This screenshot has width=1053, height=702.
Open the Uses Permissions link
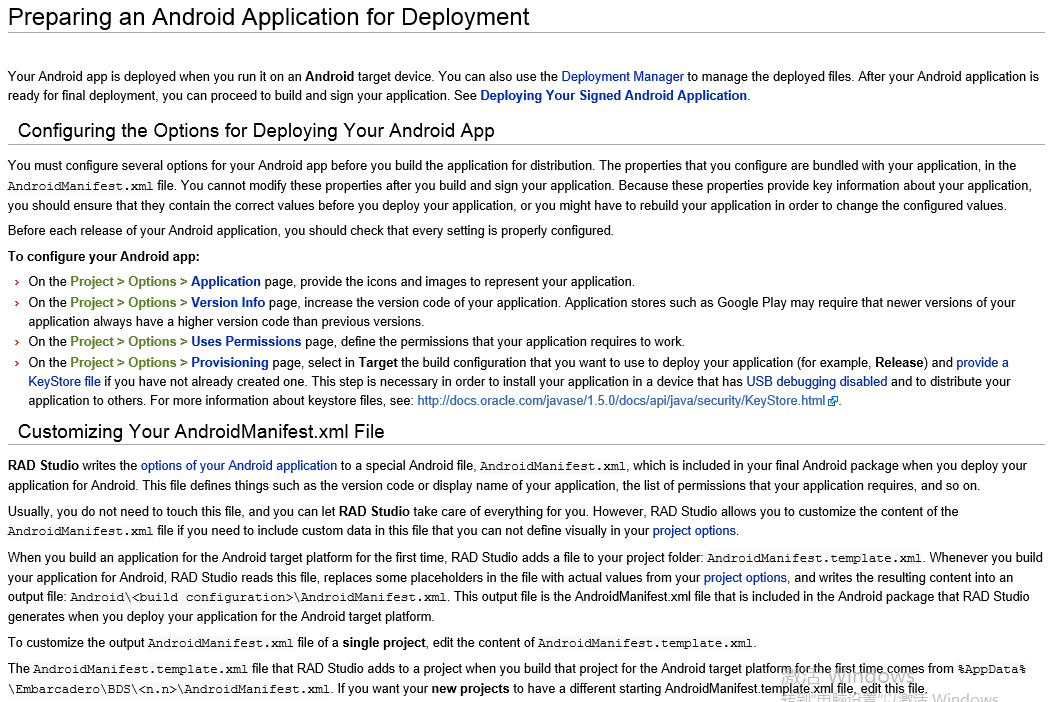246,341
